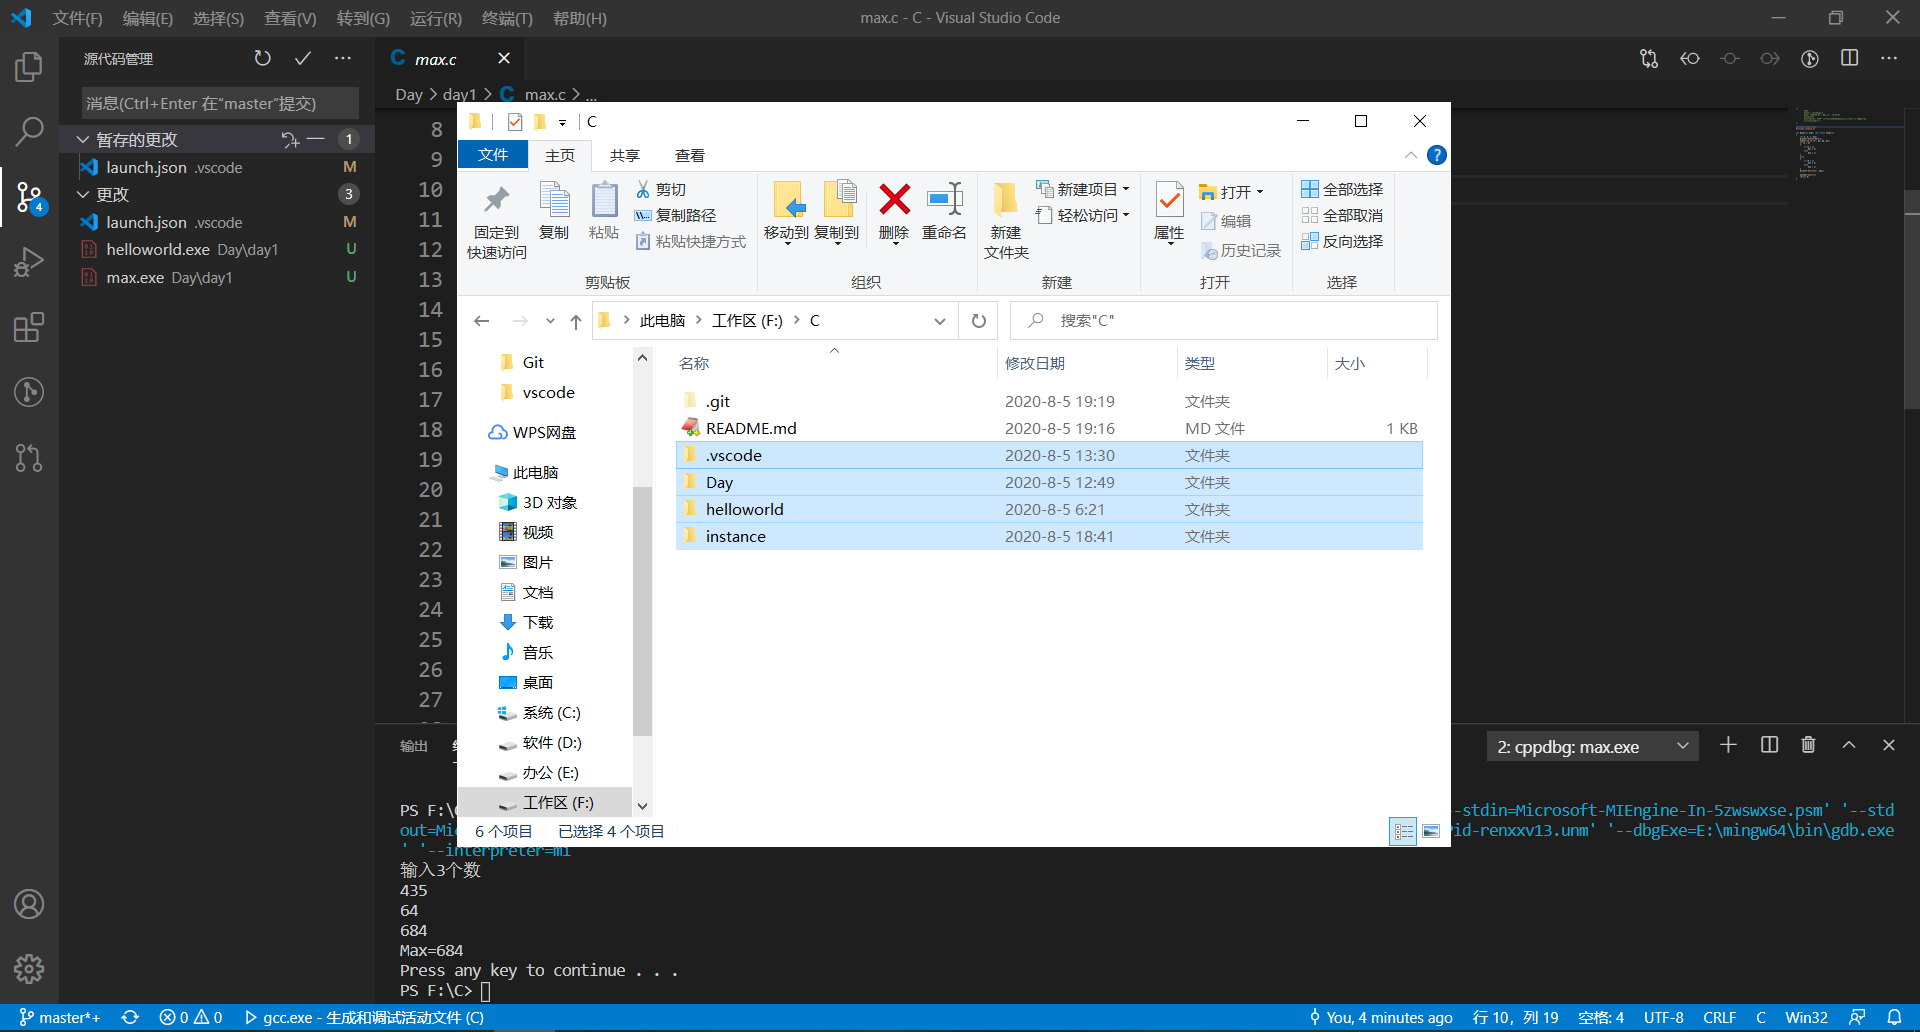The height and width of the screenshot is (1032, 1920).
Task: Click Select All in Explorer ribbon
Action: pyautogui.click(x=1342, y=189)
